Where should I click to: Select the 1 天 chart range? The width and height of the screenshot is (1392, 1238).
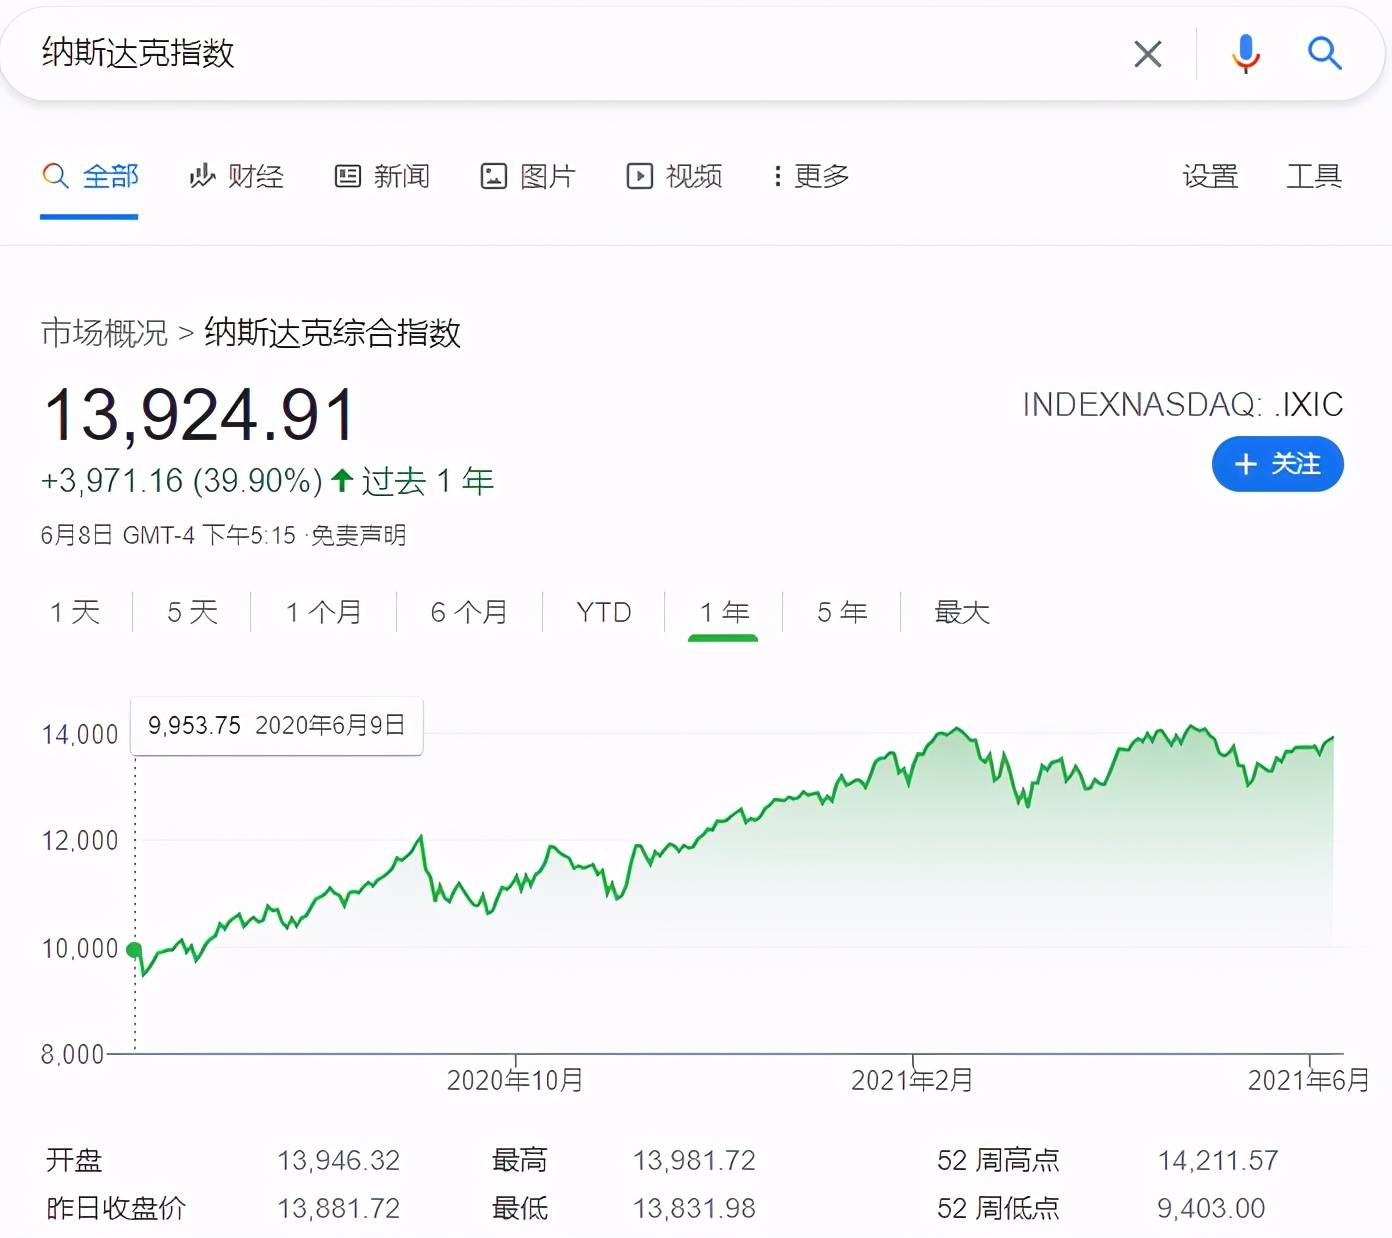[75, 612]
